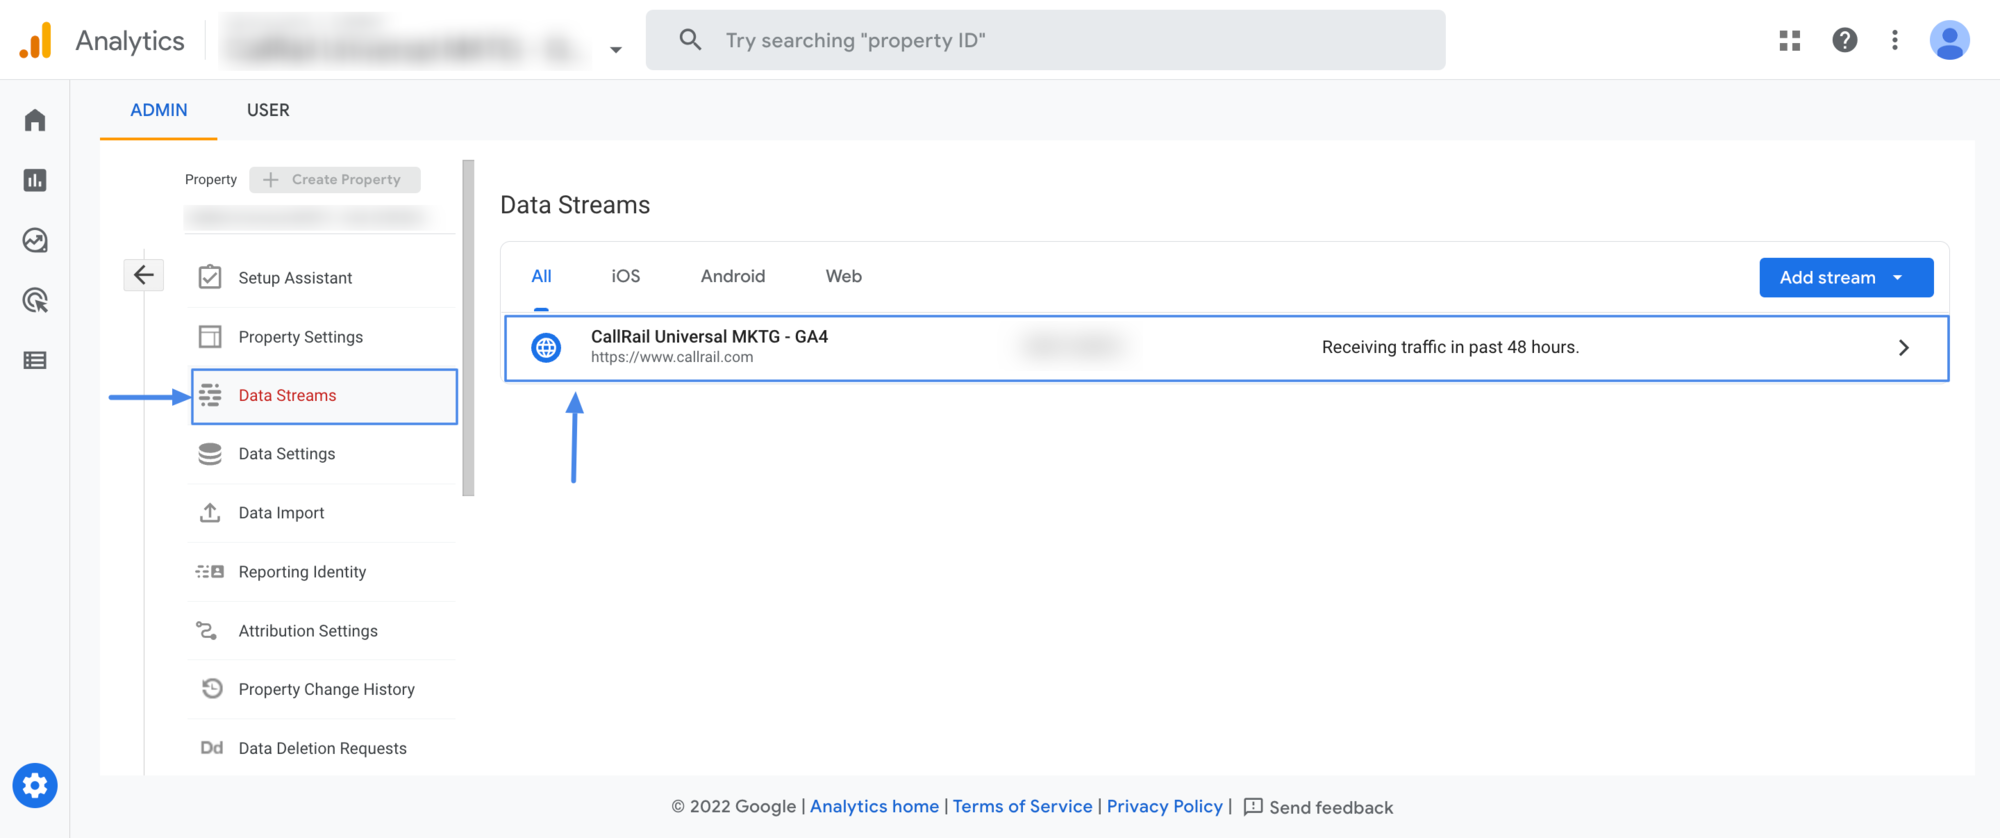Viewport: 2000px width, 838px height.
Task: Select the iOS streams tab
Action: (626, 276)
